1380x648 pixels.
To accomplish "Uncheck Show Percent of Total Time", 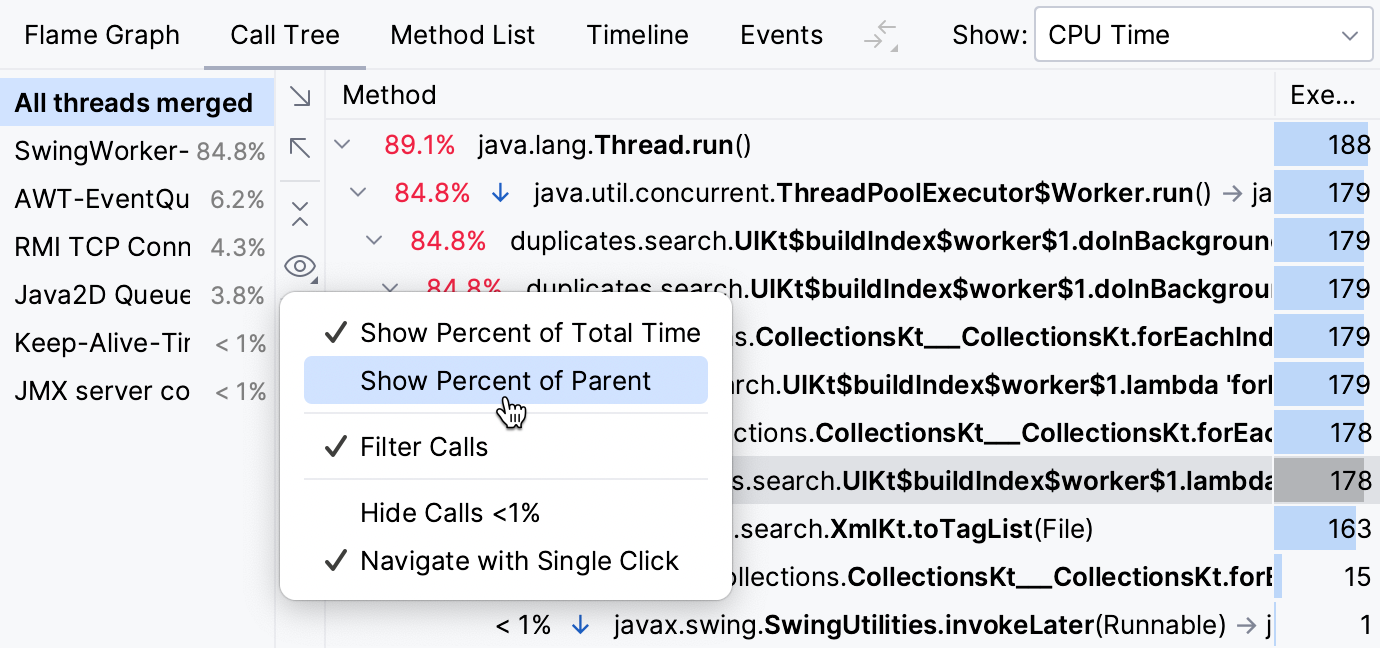I will [x=529, y=333].
